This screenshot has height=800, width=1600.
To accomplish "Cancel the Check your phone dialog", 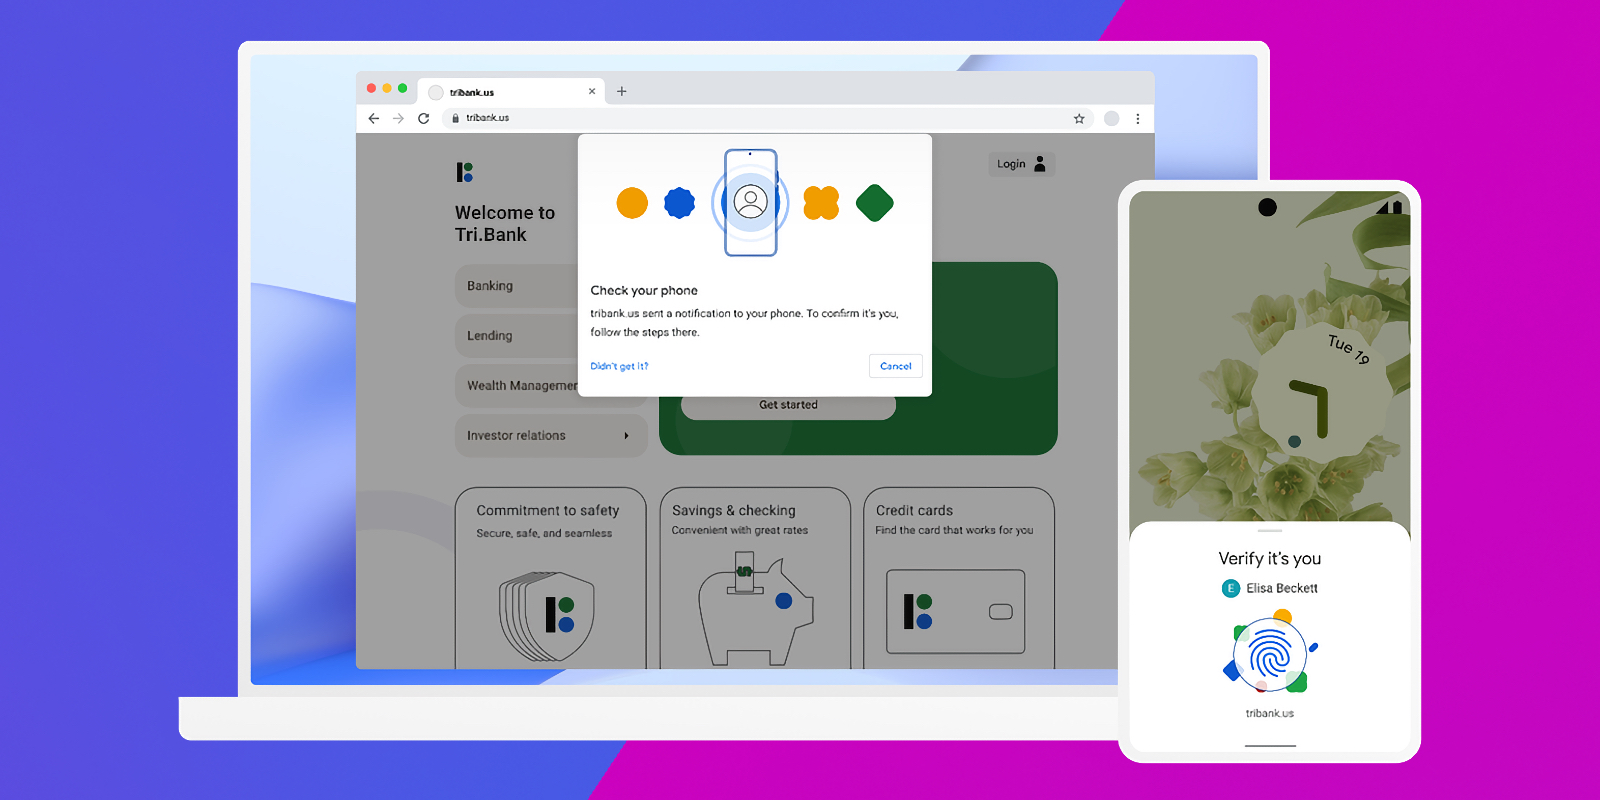I will point(896,366).
